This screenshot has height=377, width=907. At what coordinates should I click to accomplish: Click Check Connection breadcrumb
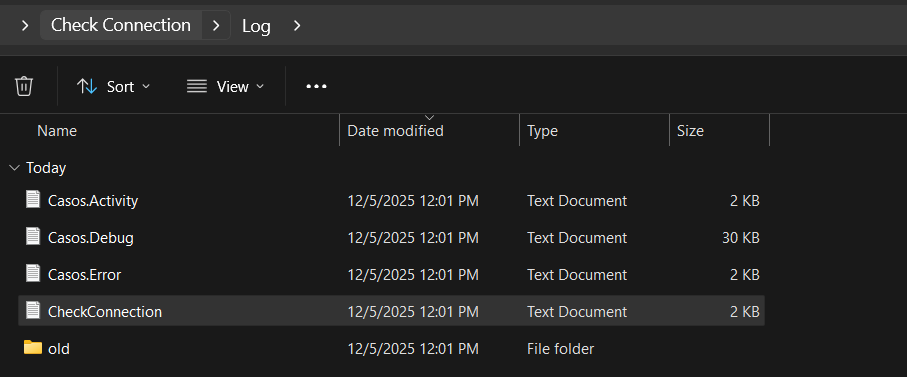tap(121, 25)
